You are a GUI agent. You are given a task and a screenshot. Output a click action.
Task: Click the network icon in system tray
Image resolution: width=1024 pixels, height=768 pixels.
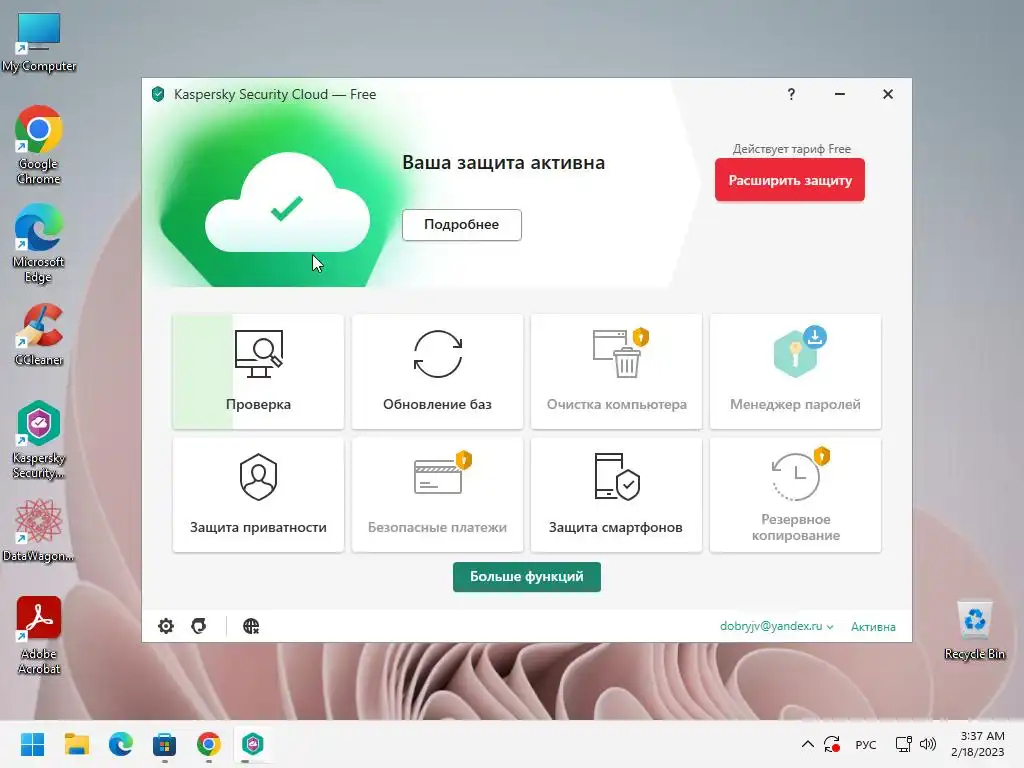pos(904,744)
